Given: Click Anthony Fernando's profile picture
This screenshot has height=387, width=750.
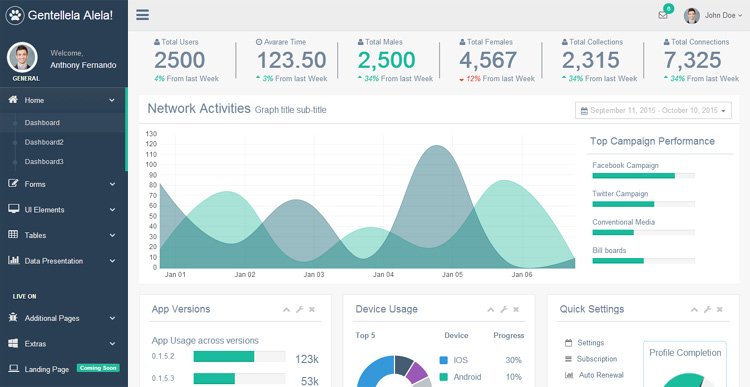Looking at the screenshot, I should coord(22,57).
